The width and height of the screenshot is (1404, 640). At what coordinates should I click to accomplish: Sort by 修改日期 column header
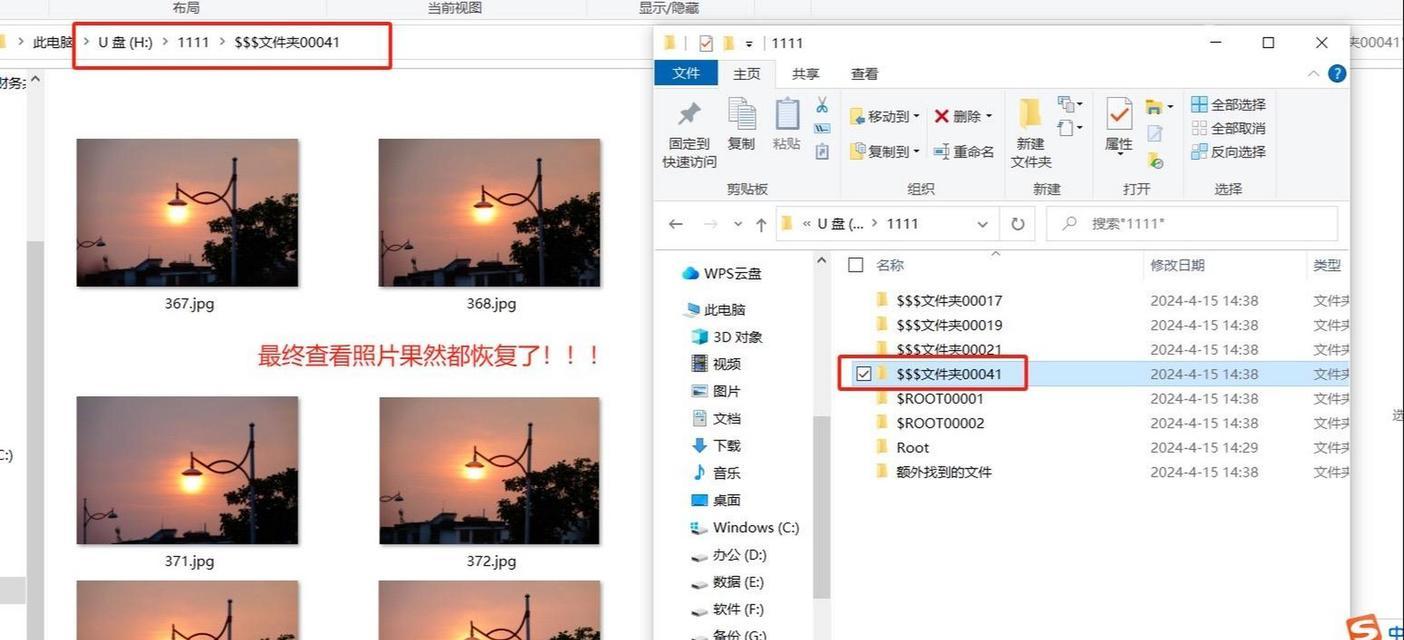[1177, 265]
